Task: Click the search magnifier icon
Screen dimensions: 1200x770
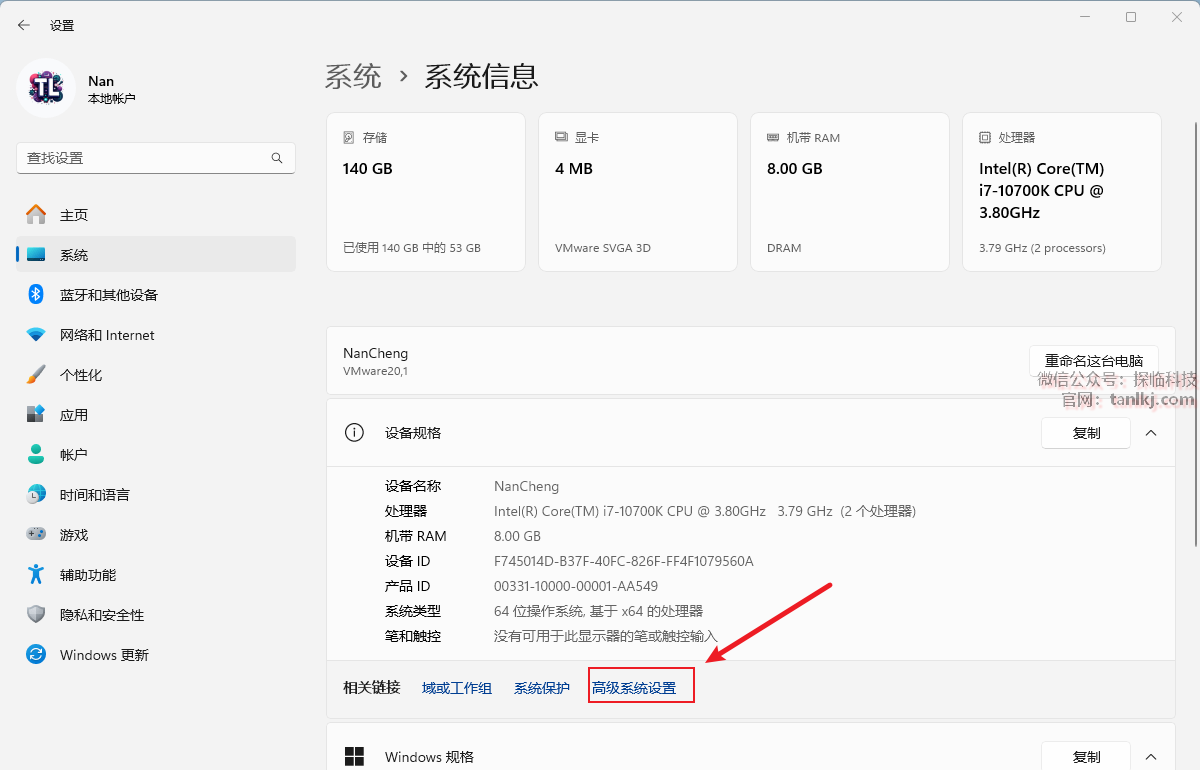Action: point(277,158)
